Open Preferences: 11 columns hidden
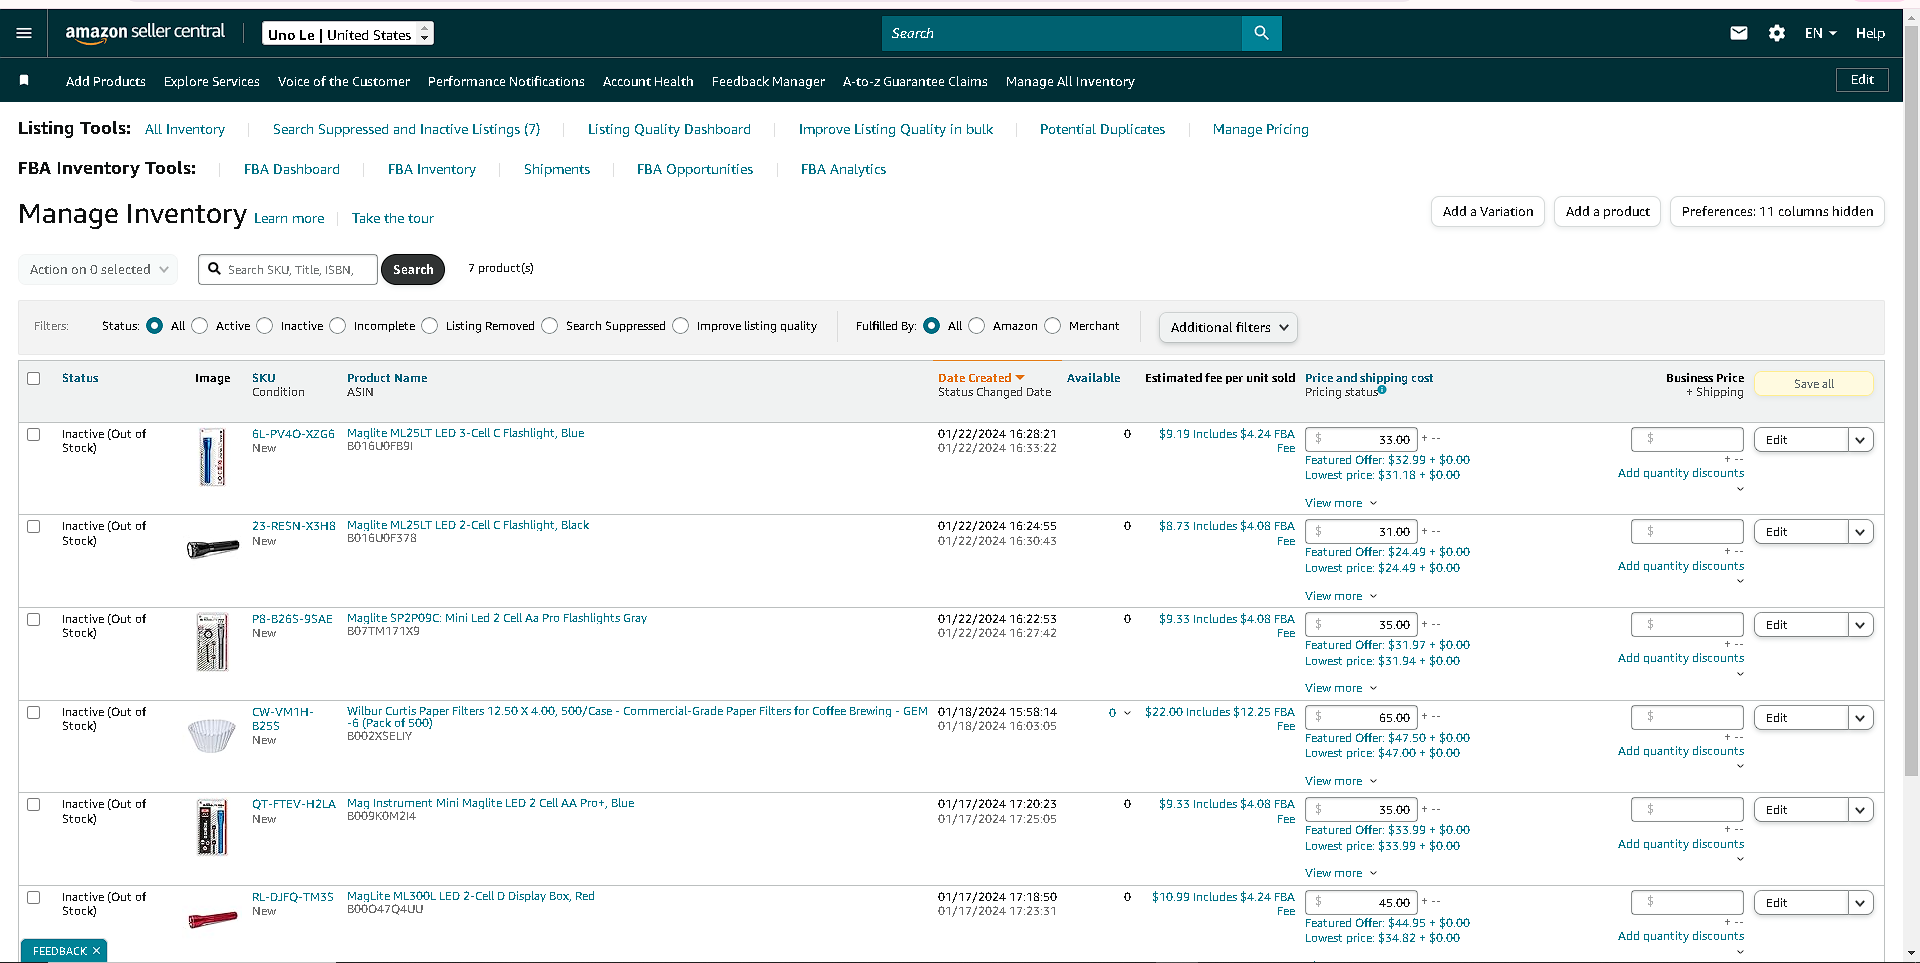Viewport: 1920px width, 963px height. click(1777, 211)
